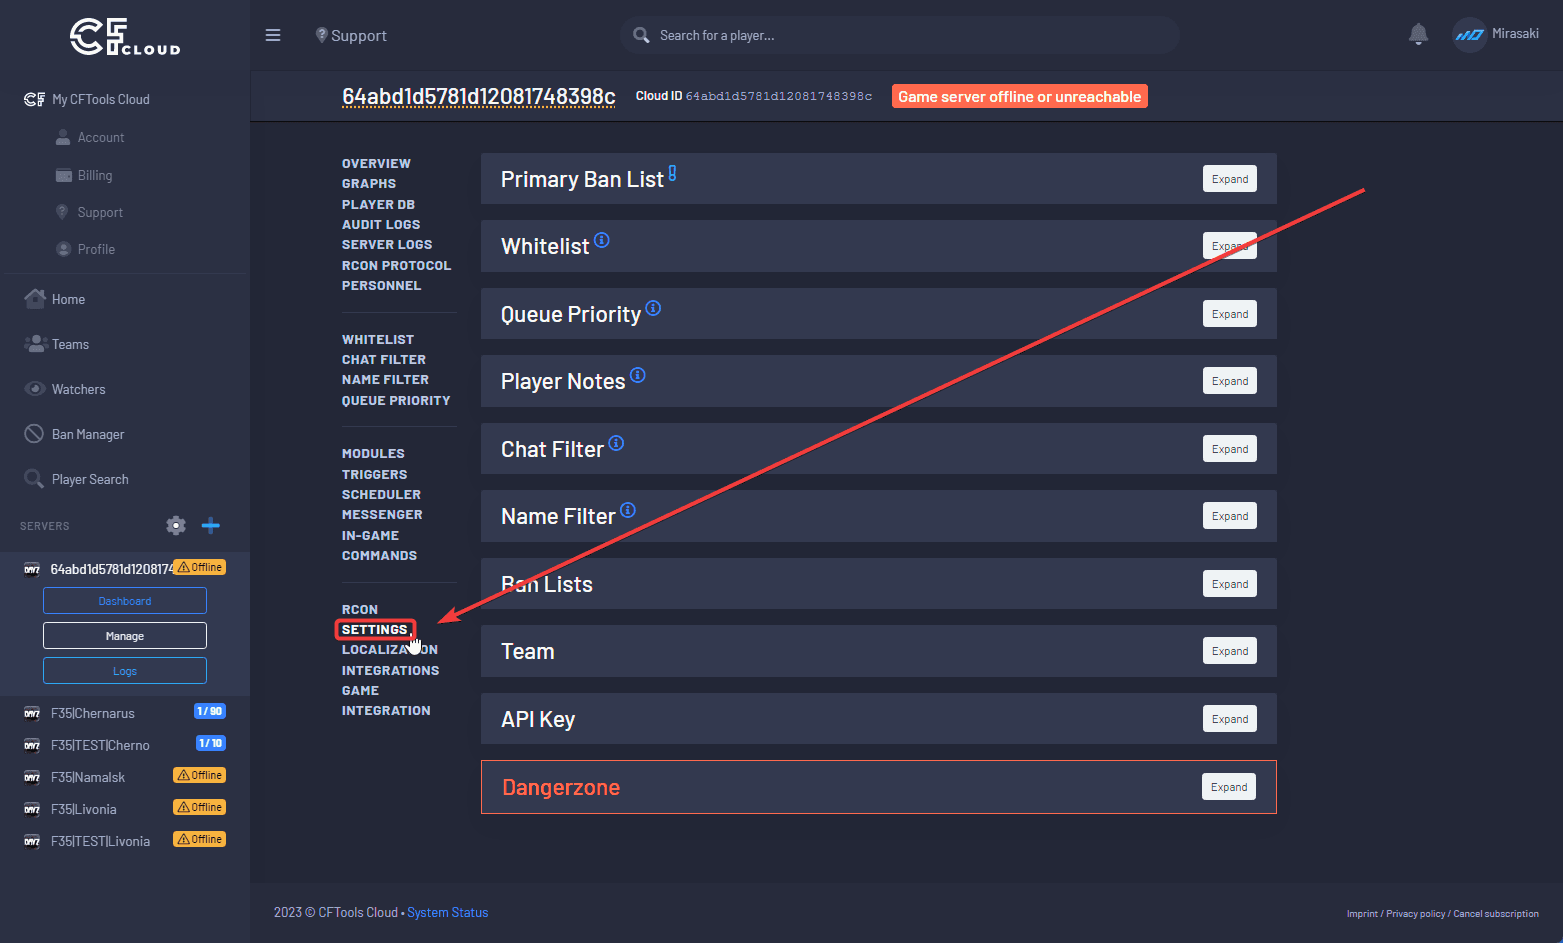
Task: Click the Support header question icon
Action: tap(321, 35)
